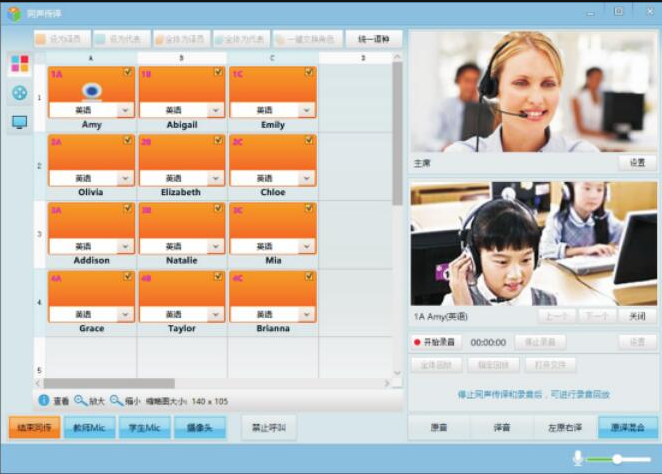Screen dimensions: 662x474
Task: Click the fourth toolbar button with teal icon
Action: (x=242, y=39)
